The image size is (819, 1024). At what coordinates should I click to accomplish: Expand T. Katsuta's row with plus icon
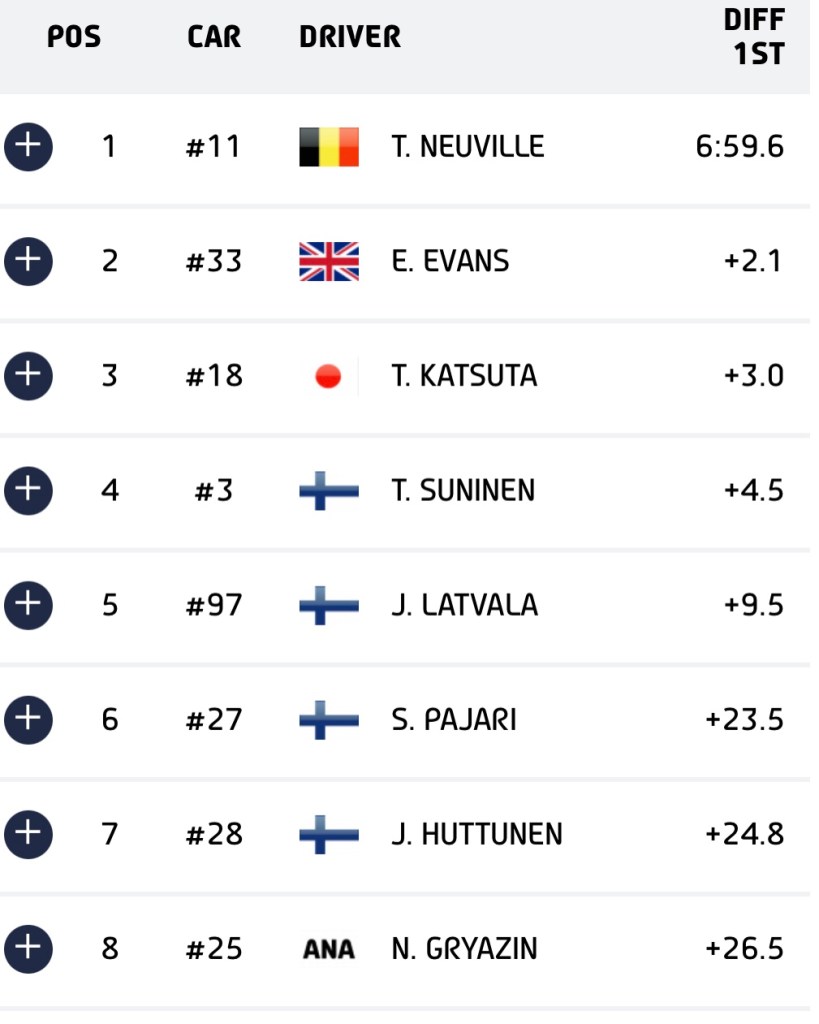(x=28, y=376)
